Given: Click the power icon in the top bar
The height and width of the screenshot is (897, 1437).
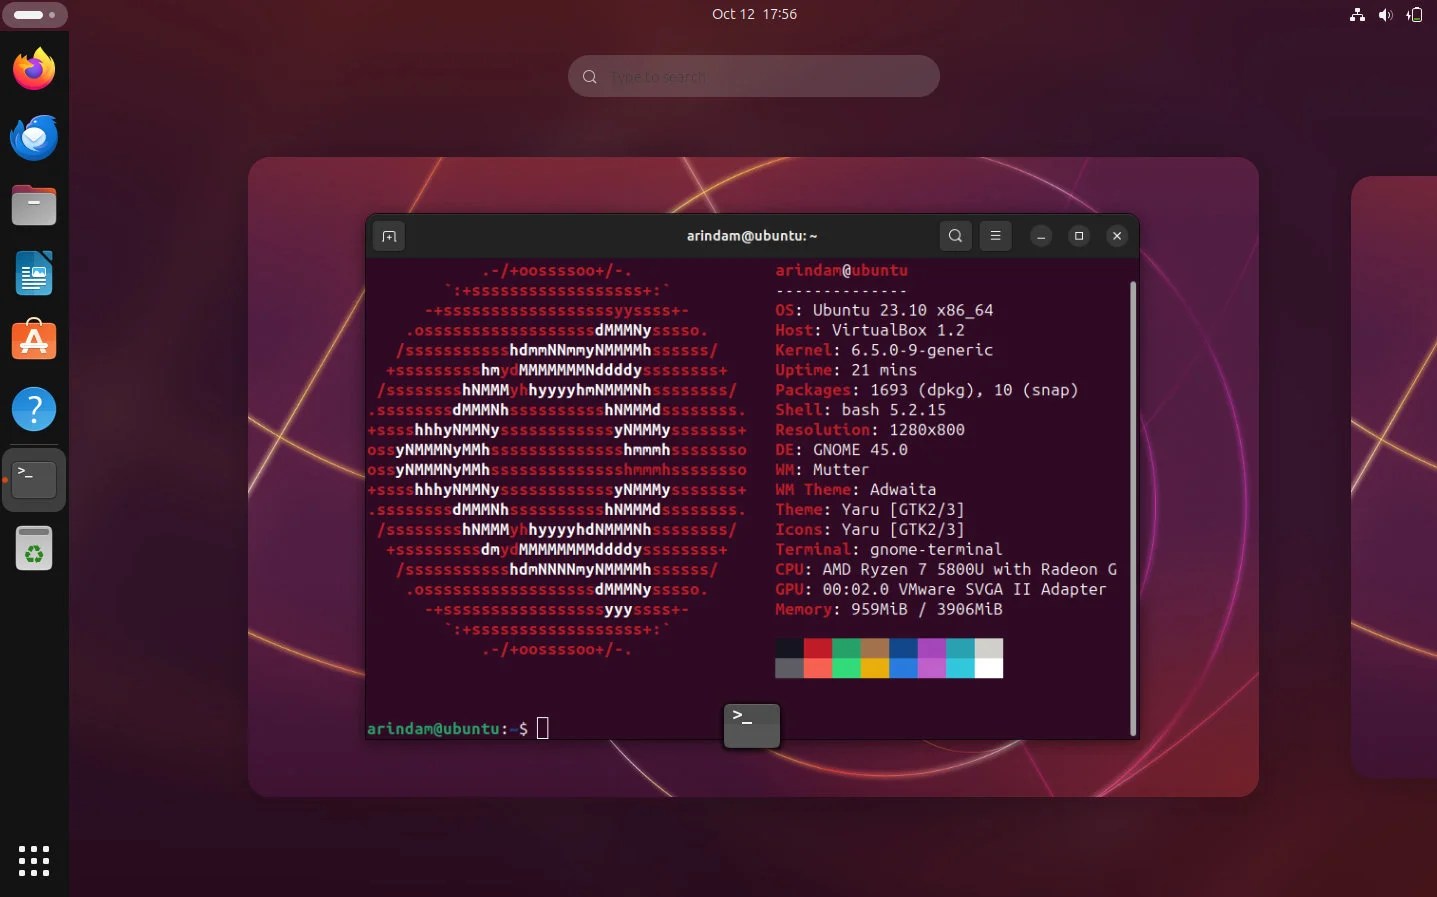Looking at the screenshot, I should pos(1414,15).
